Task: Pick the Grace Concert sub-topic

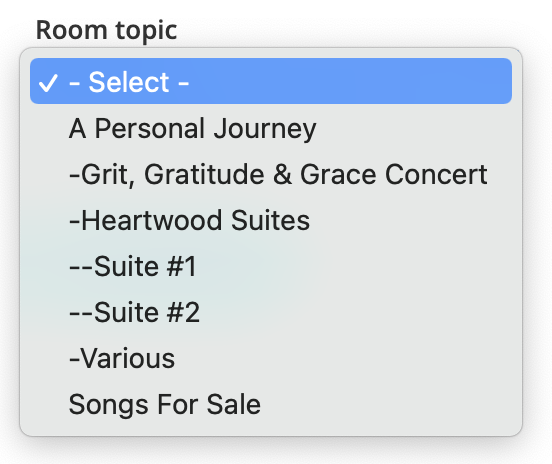Action: click(x=271, y=174)
